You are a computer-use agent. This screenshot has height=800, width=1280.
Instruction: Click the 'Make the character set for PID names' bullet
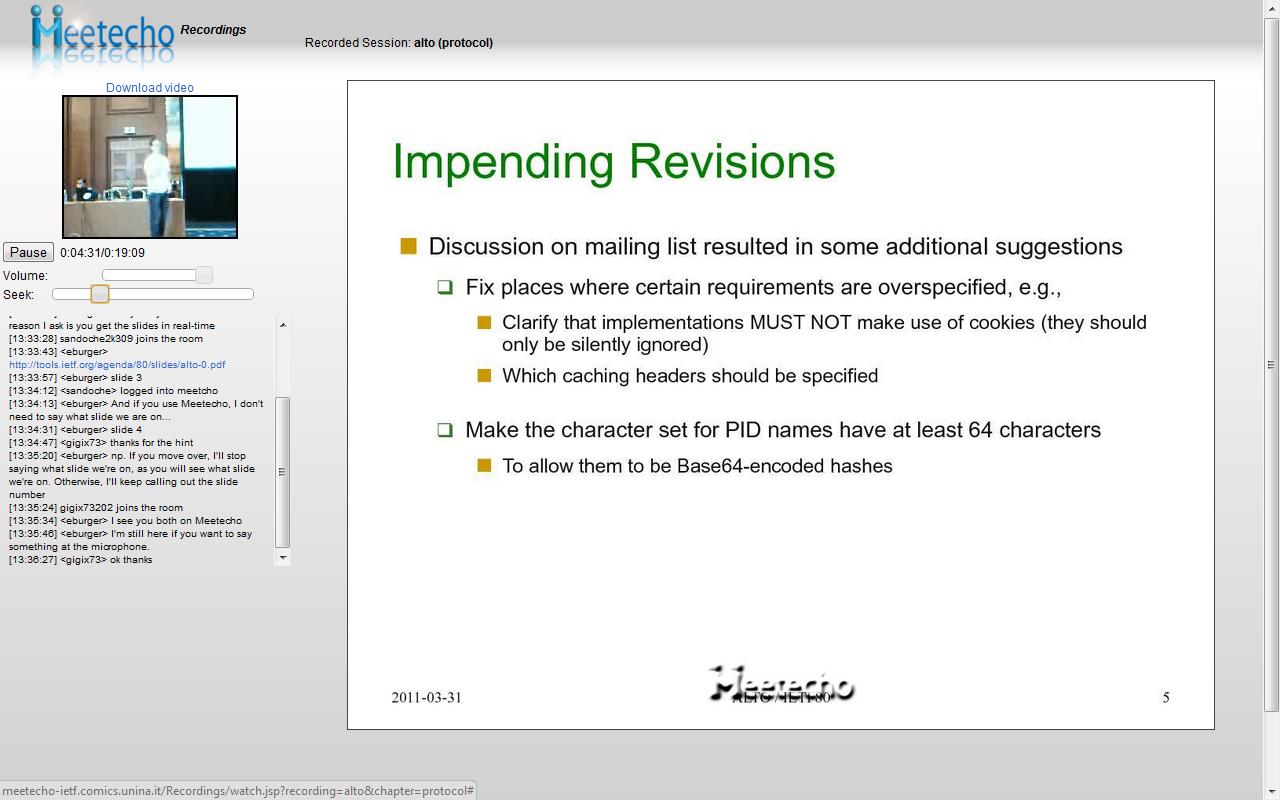(x=783, y=430)
